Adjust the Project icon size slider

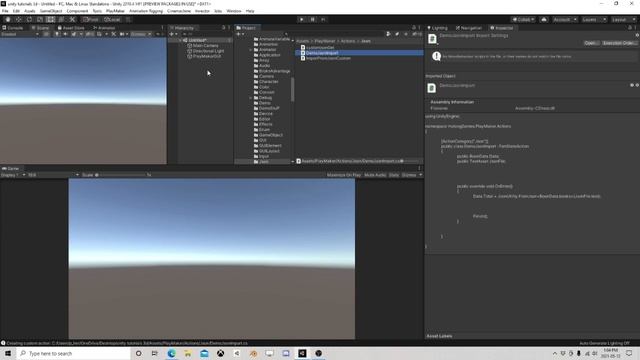[x=402, y=161]
